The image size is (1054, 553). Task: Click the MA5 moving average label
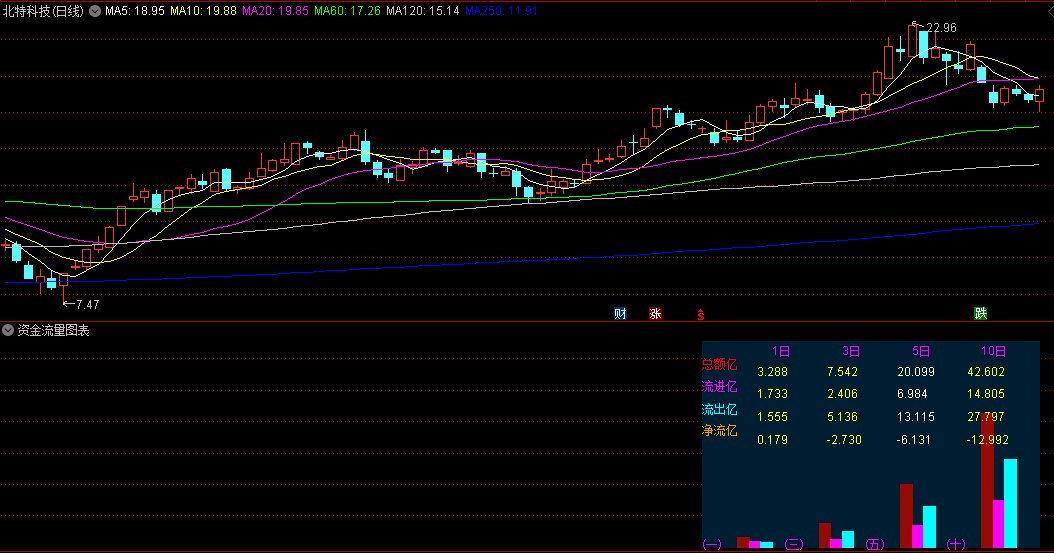pos(134,11)
